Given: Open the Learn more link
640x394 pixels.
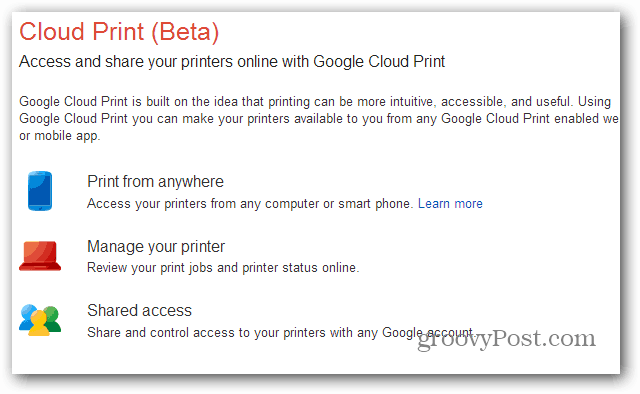Looking at the screenshot, I should pyautogui.click(x=450, y=203).
